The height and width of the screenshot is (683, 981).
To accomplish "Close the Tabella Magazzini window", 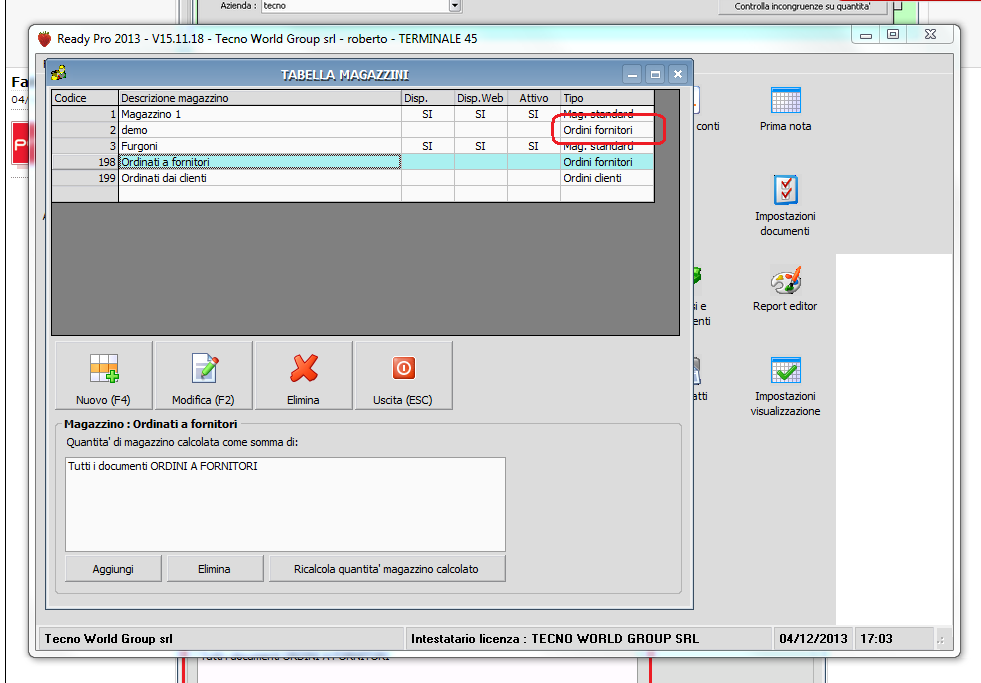I will click(x=678, y=74).
